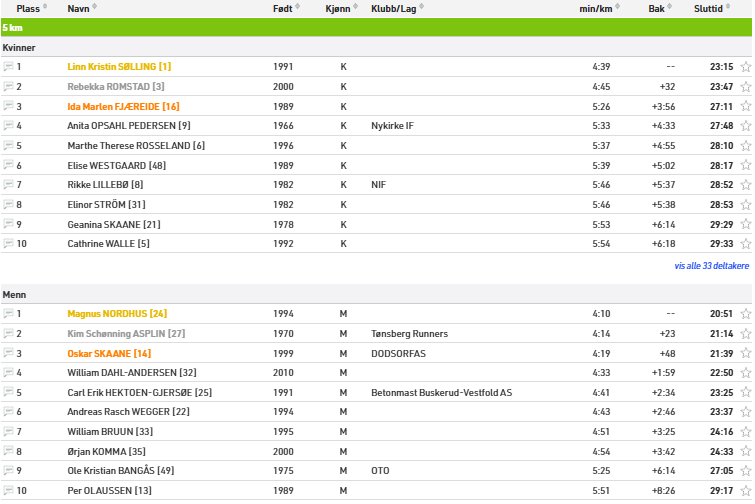
Task: Click comment icon next to Per Olaussen
Action: 9,491
